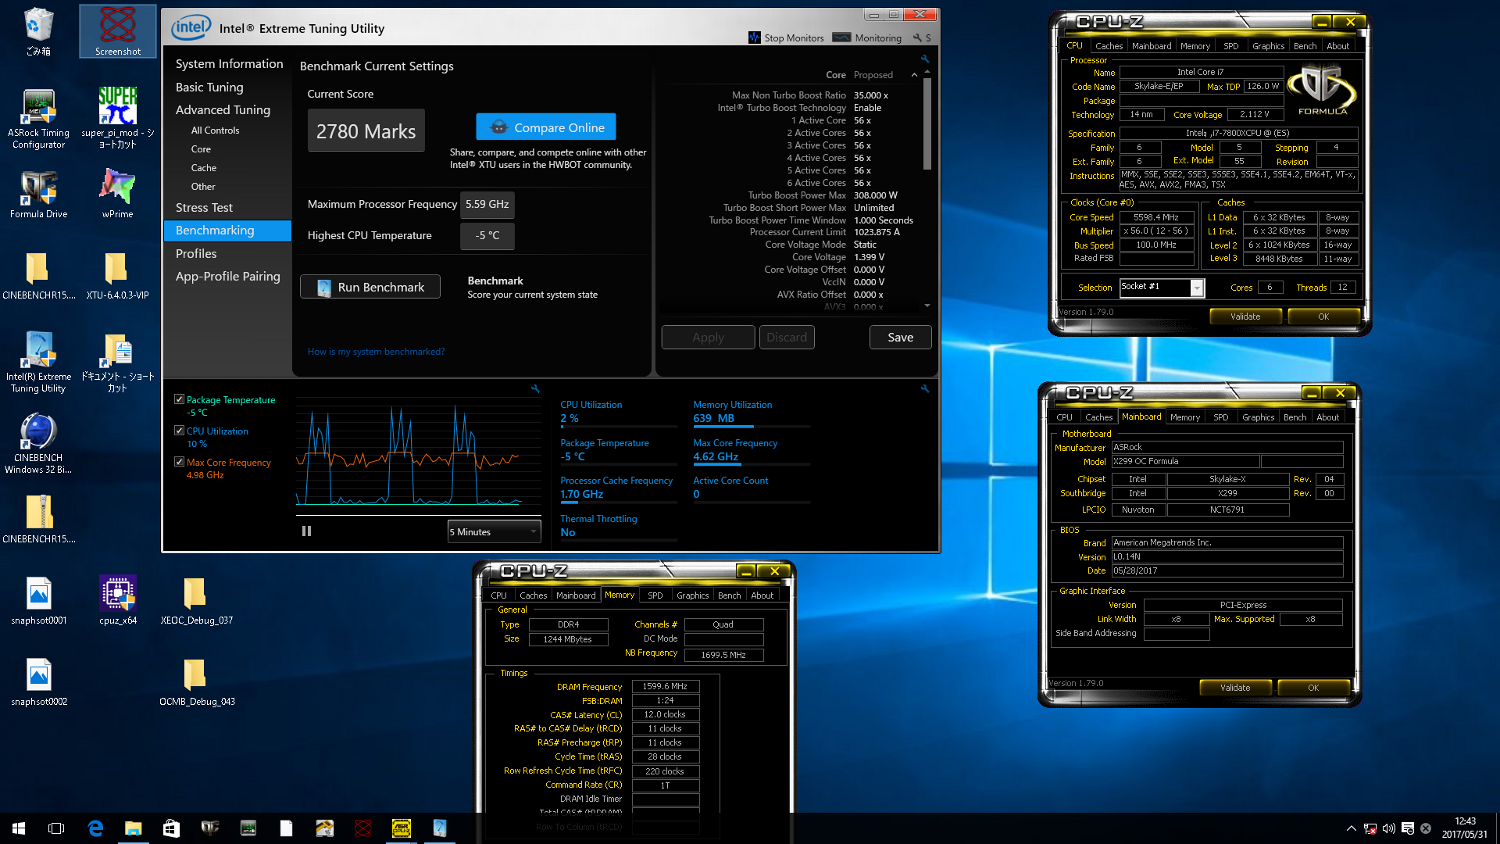Select Cache under Advanced Tuning

[204, 168]
